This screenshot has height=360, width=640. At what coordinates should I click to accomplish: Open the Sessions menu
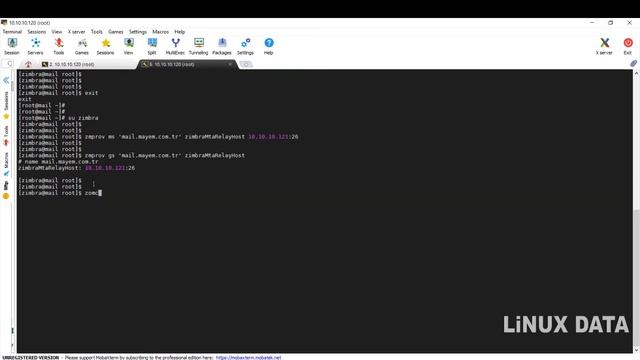[x=36, y=32]
